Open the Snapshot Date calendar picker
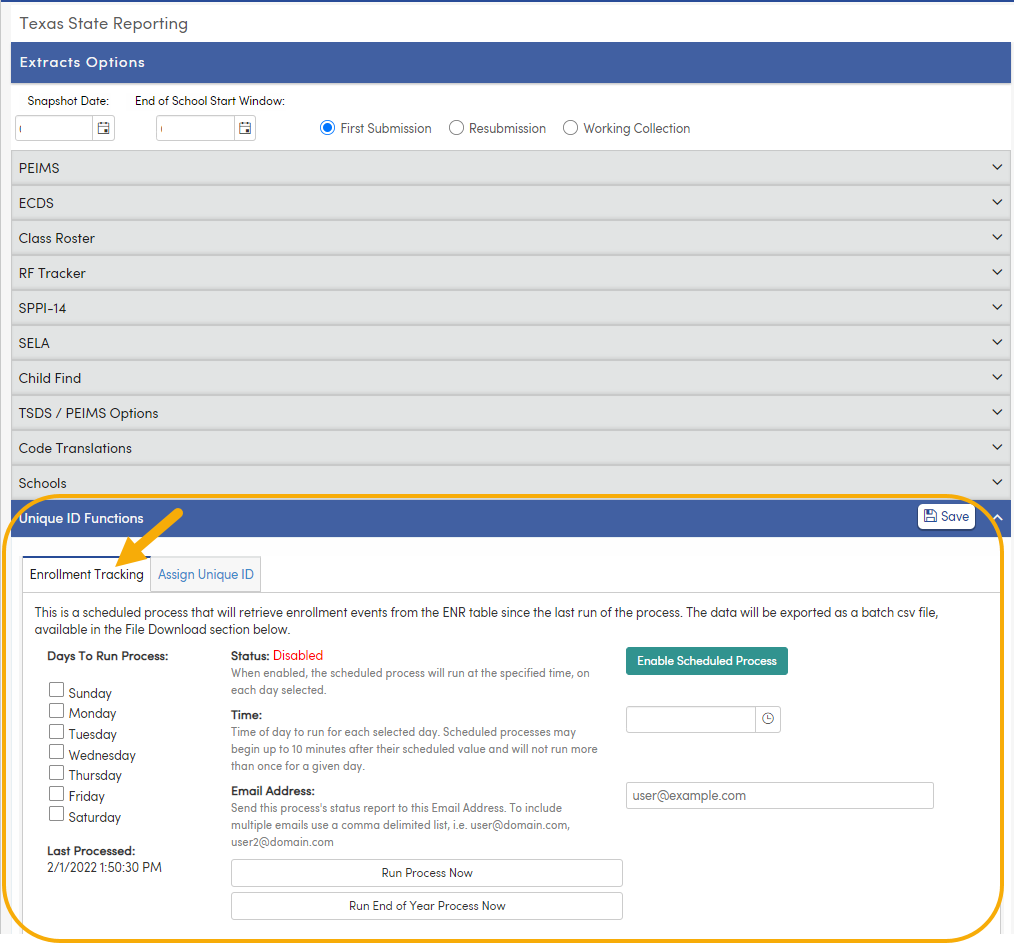This screenshot has width=1014, height=943. 103,127
